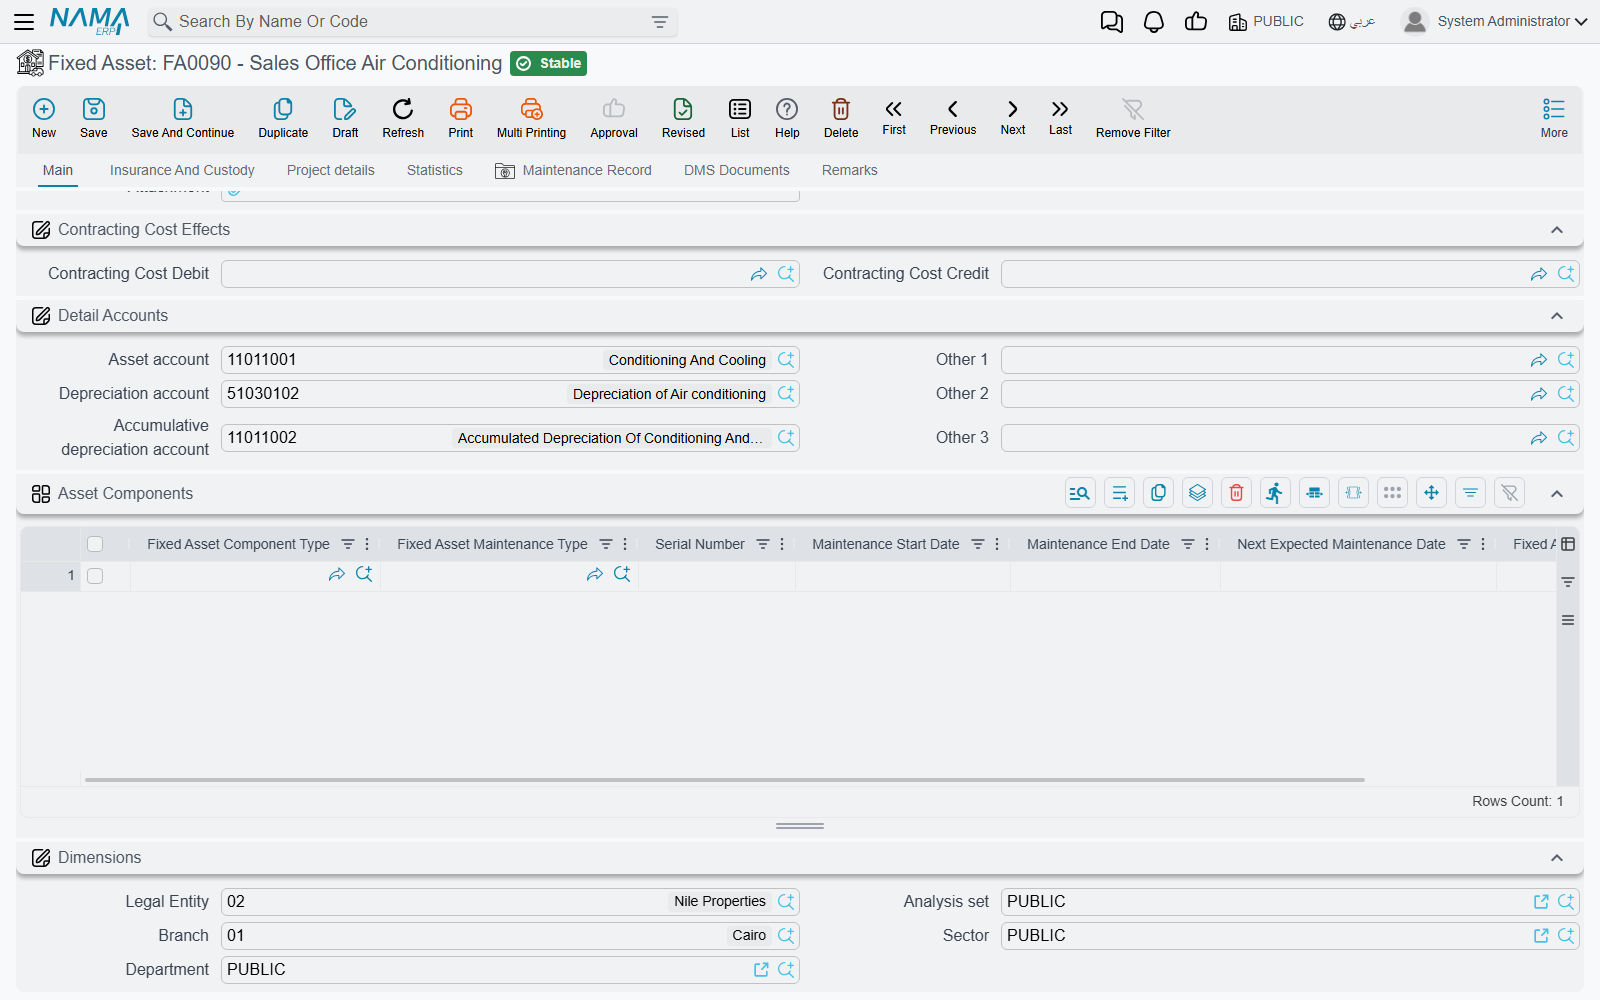1600x1000 pixels.
Task: Toggle the select-all checkbox in Asset Components header
Action: point(95,544)
